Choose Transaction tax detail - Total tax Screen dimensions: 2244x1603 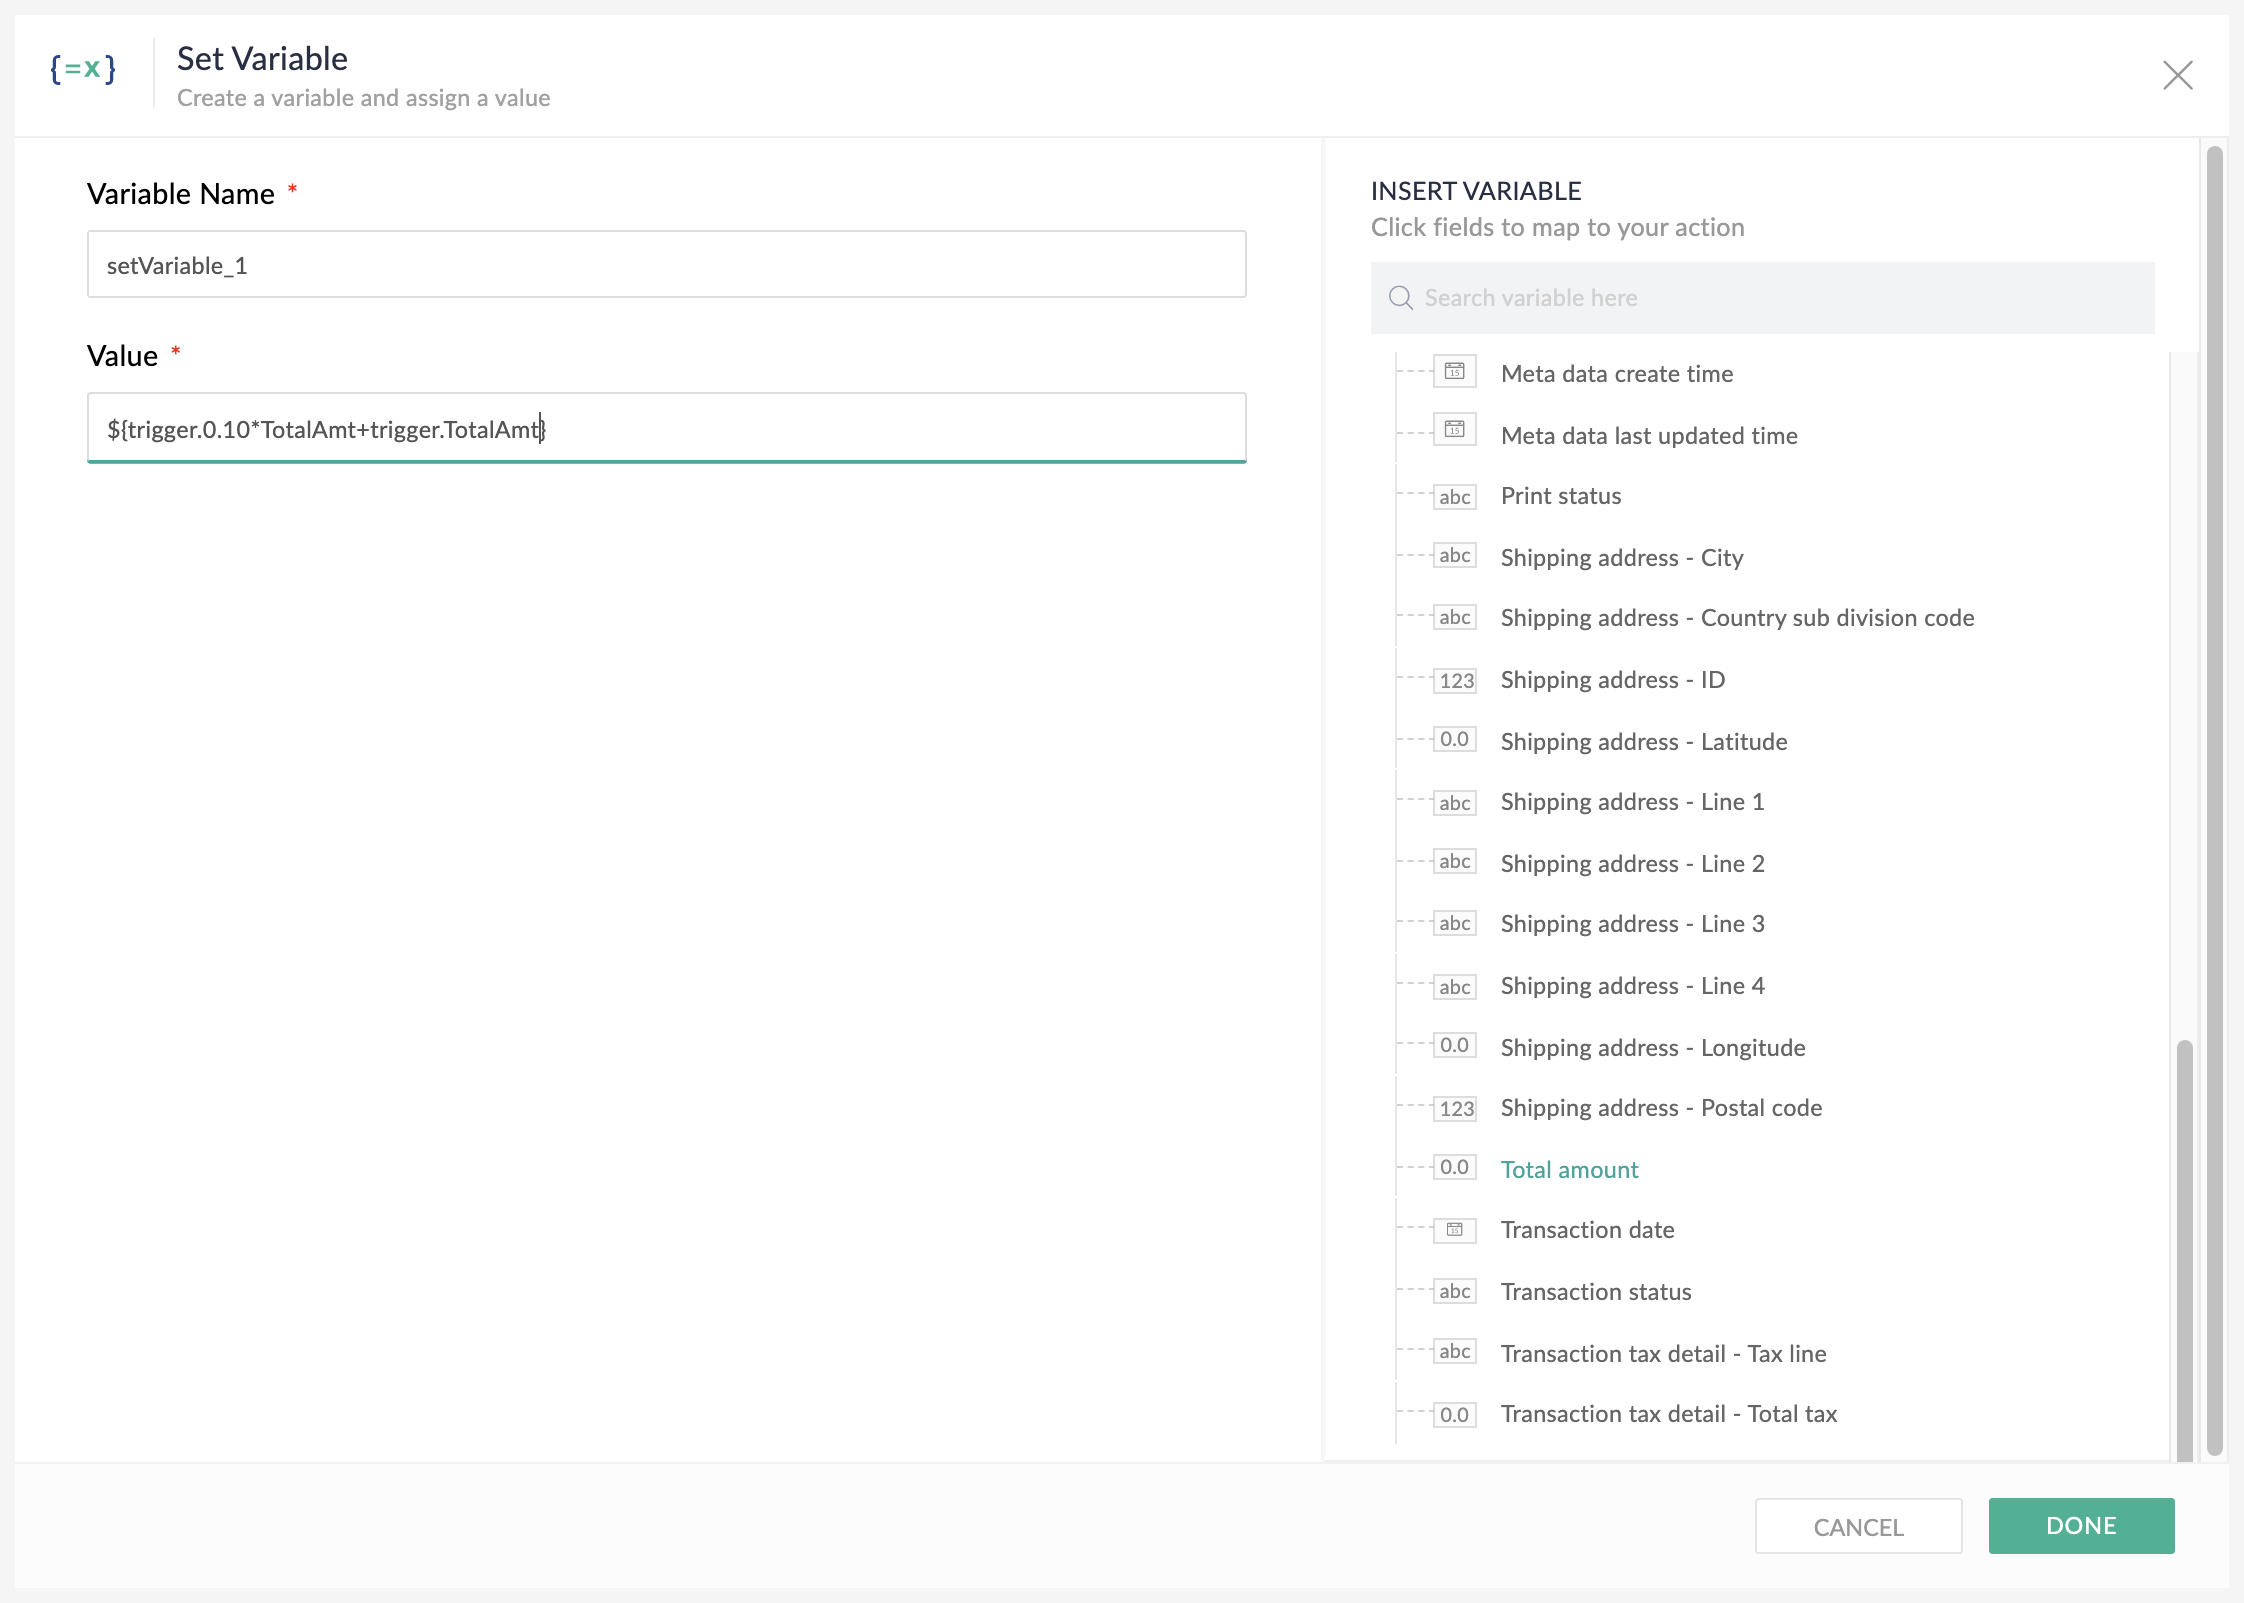tap(1669, 1414)
